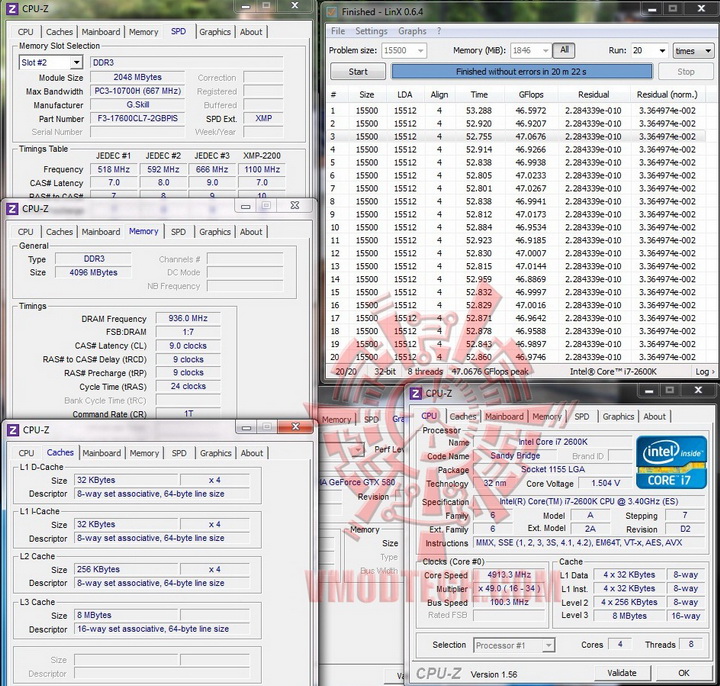Open the ? help menu in LinX
Image resolution: width=720 pixels, height=686 pixels.
tap(439, 31)
